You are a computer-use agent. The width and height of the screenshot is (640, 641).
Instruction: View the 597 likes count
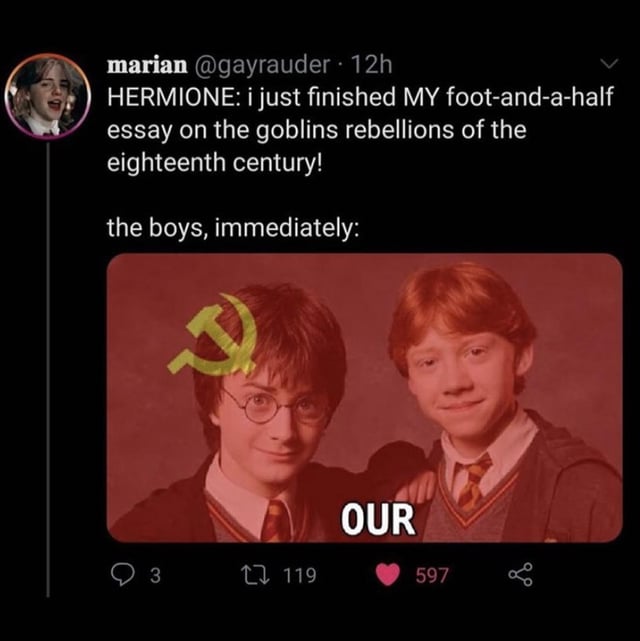[x=432, y=575]
